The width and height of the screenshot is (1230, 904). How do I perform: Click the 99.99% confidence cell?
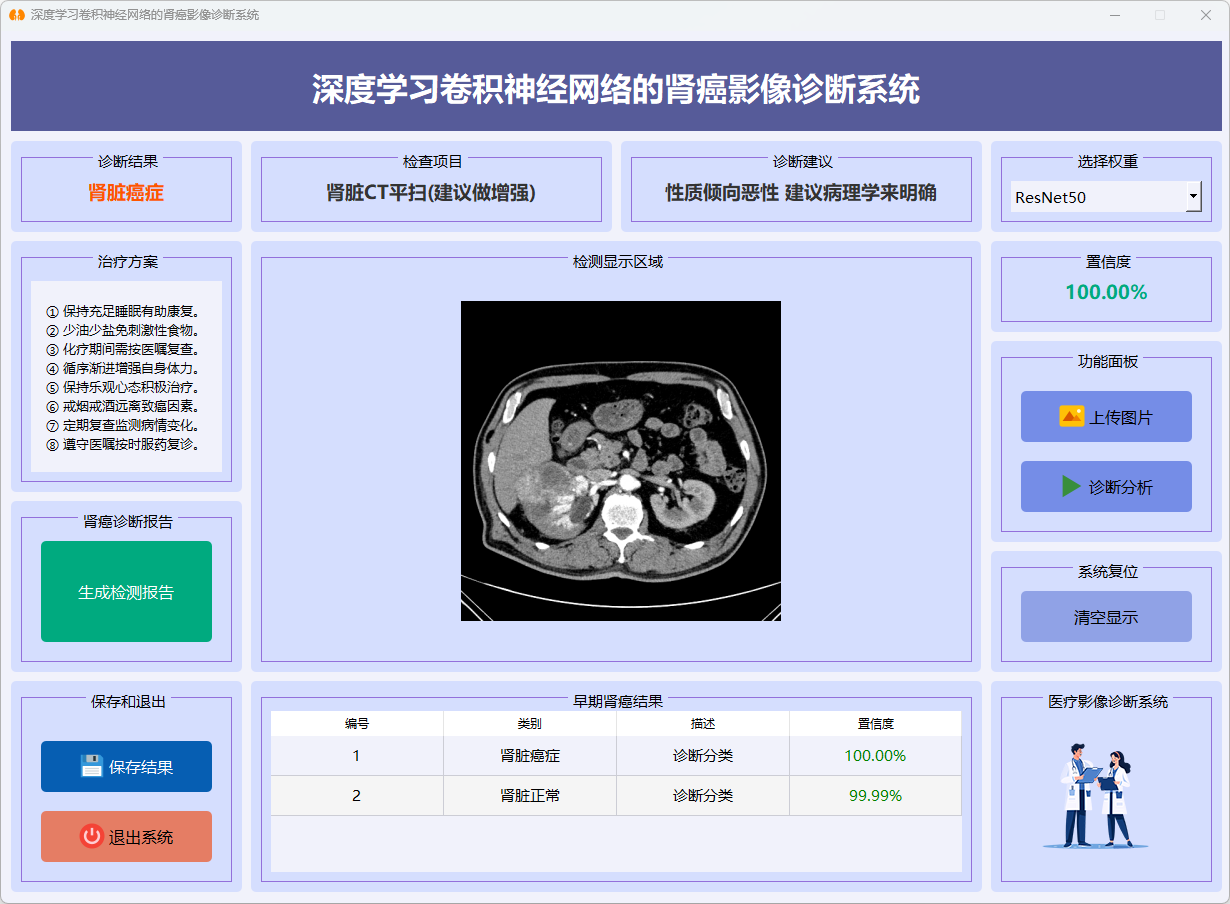pyautogui.click(x=875, y=796)
